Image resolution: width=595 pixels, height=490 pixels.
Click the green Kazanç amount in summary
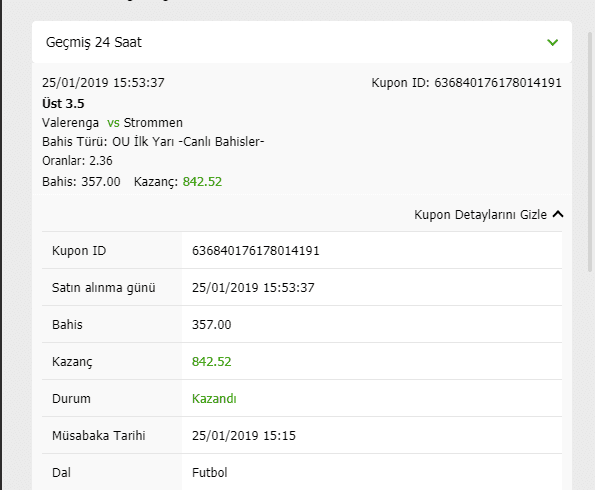click(x=202, y=182)
